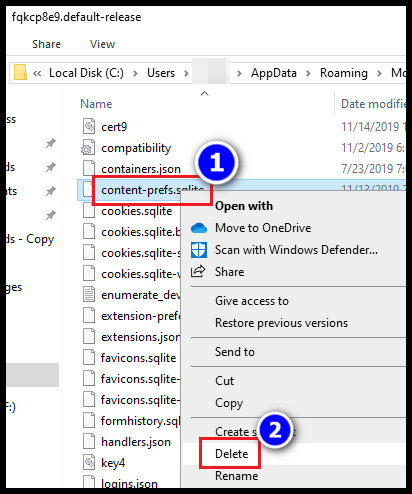Select the cookies.sqlite file
The image size is (412, 494).
137,211
